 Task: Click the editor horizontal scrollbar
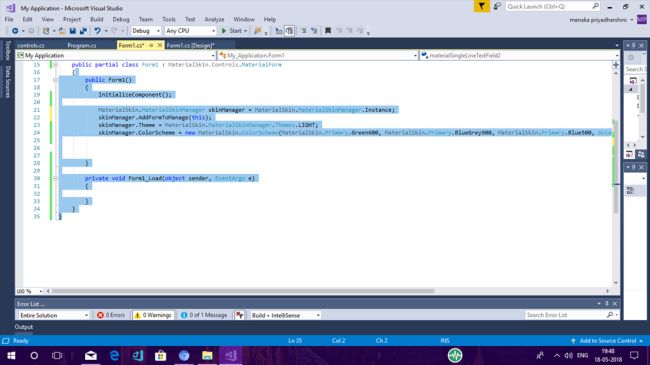coord(243,291)
